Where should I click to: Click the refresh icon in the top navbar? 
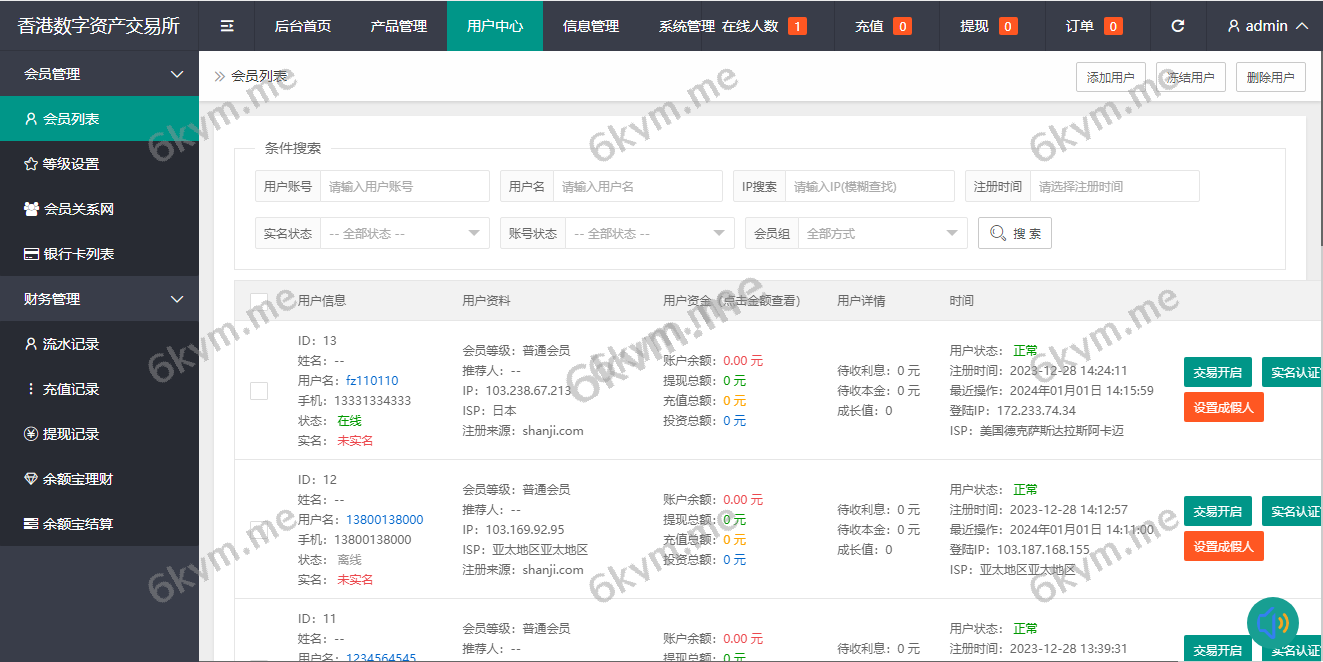point(1177,25)
